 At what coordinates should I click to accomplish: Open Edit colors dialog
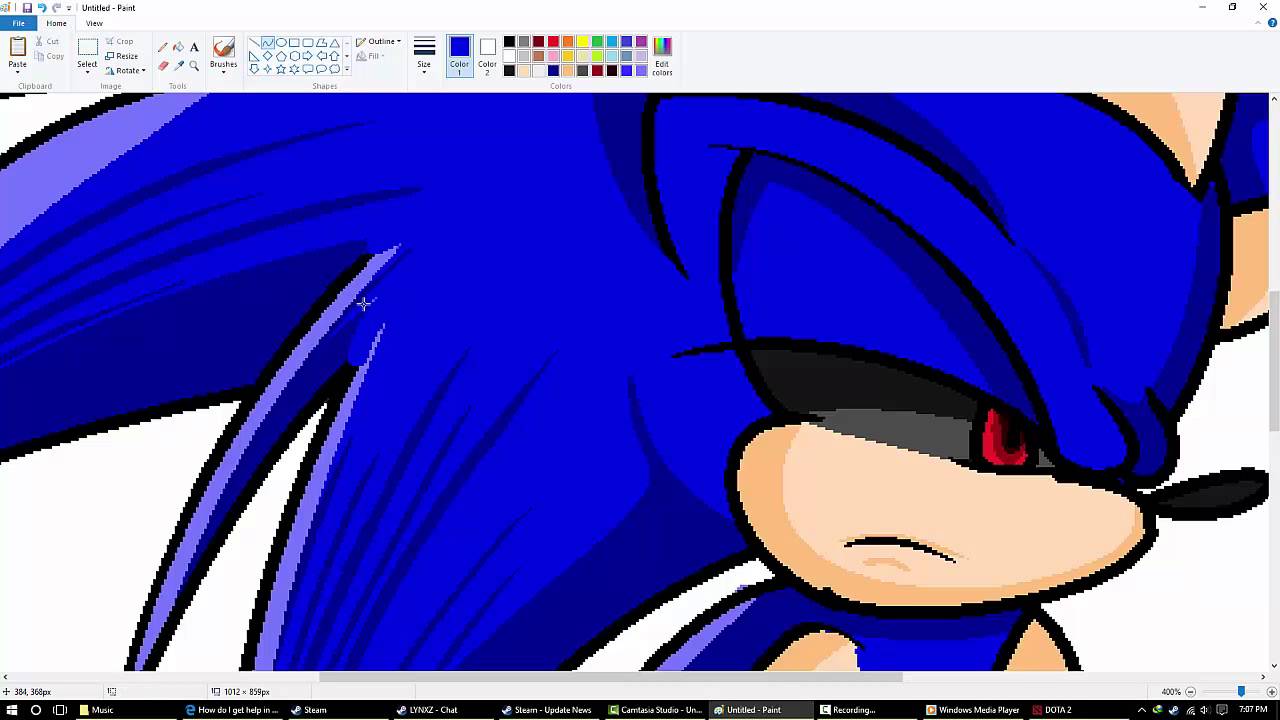(662, 56)
